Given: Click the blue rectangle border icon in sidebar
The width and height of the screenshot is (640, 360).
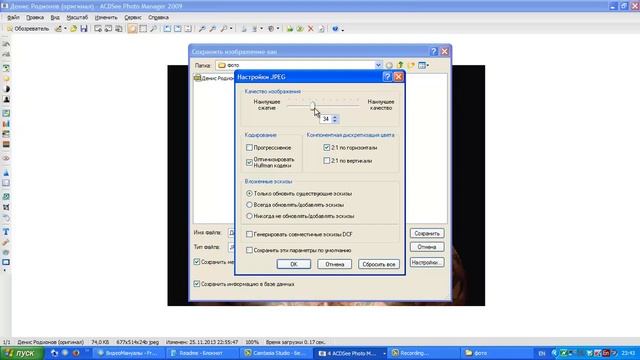Looking at the screenshot, I should coord(6,262).
